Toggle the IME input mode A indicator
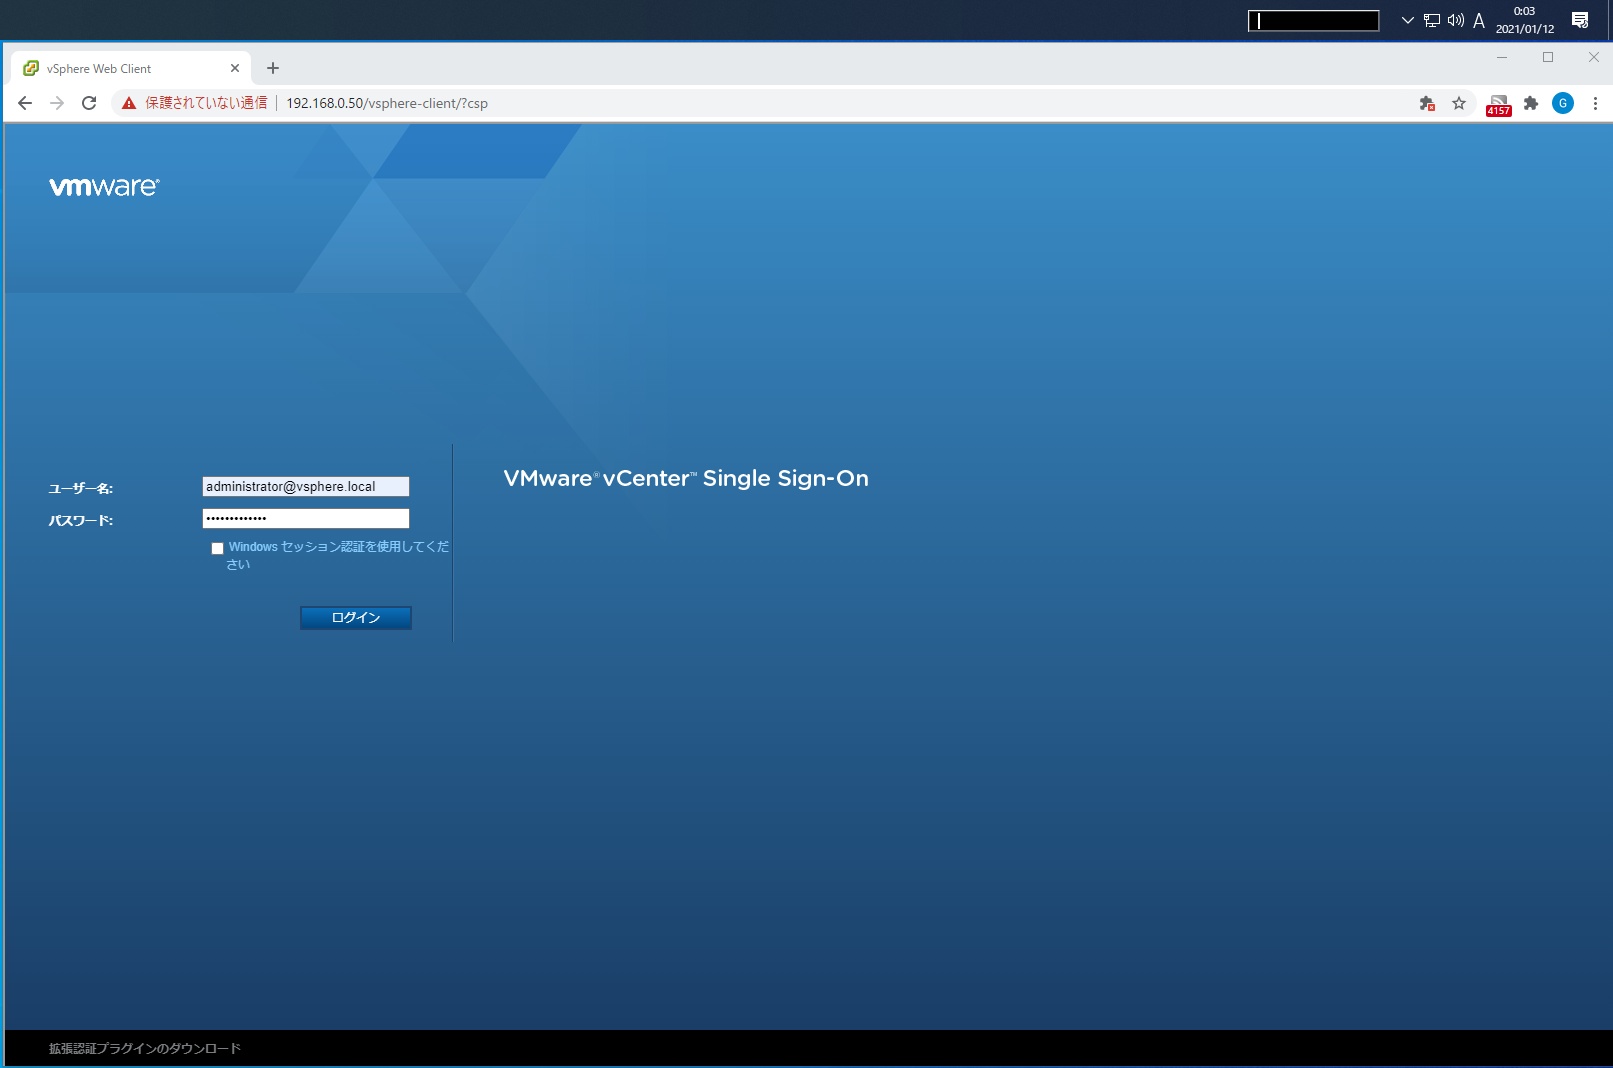This screenshot has height=1068, width=1613. (x=1479, y=20)
